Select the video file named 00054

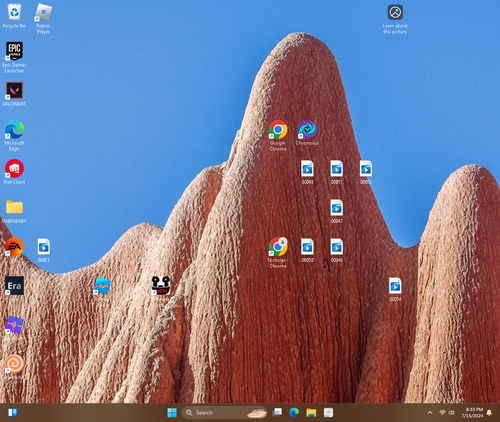tap(395, 289)
